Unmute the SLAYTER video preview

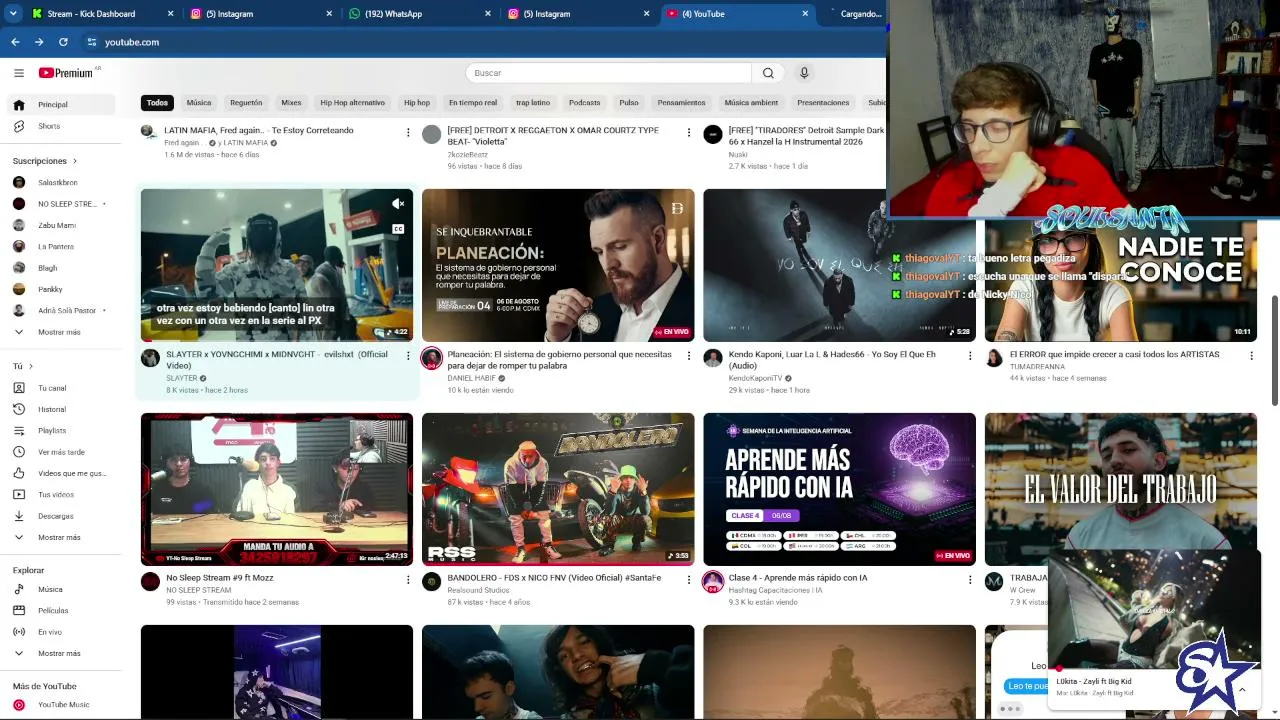pos(398,204)
